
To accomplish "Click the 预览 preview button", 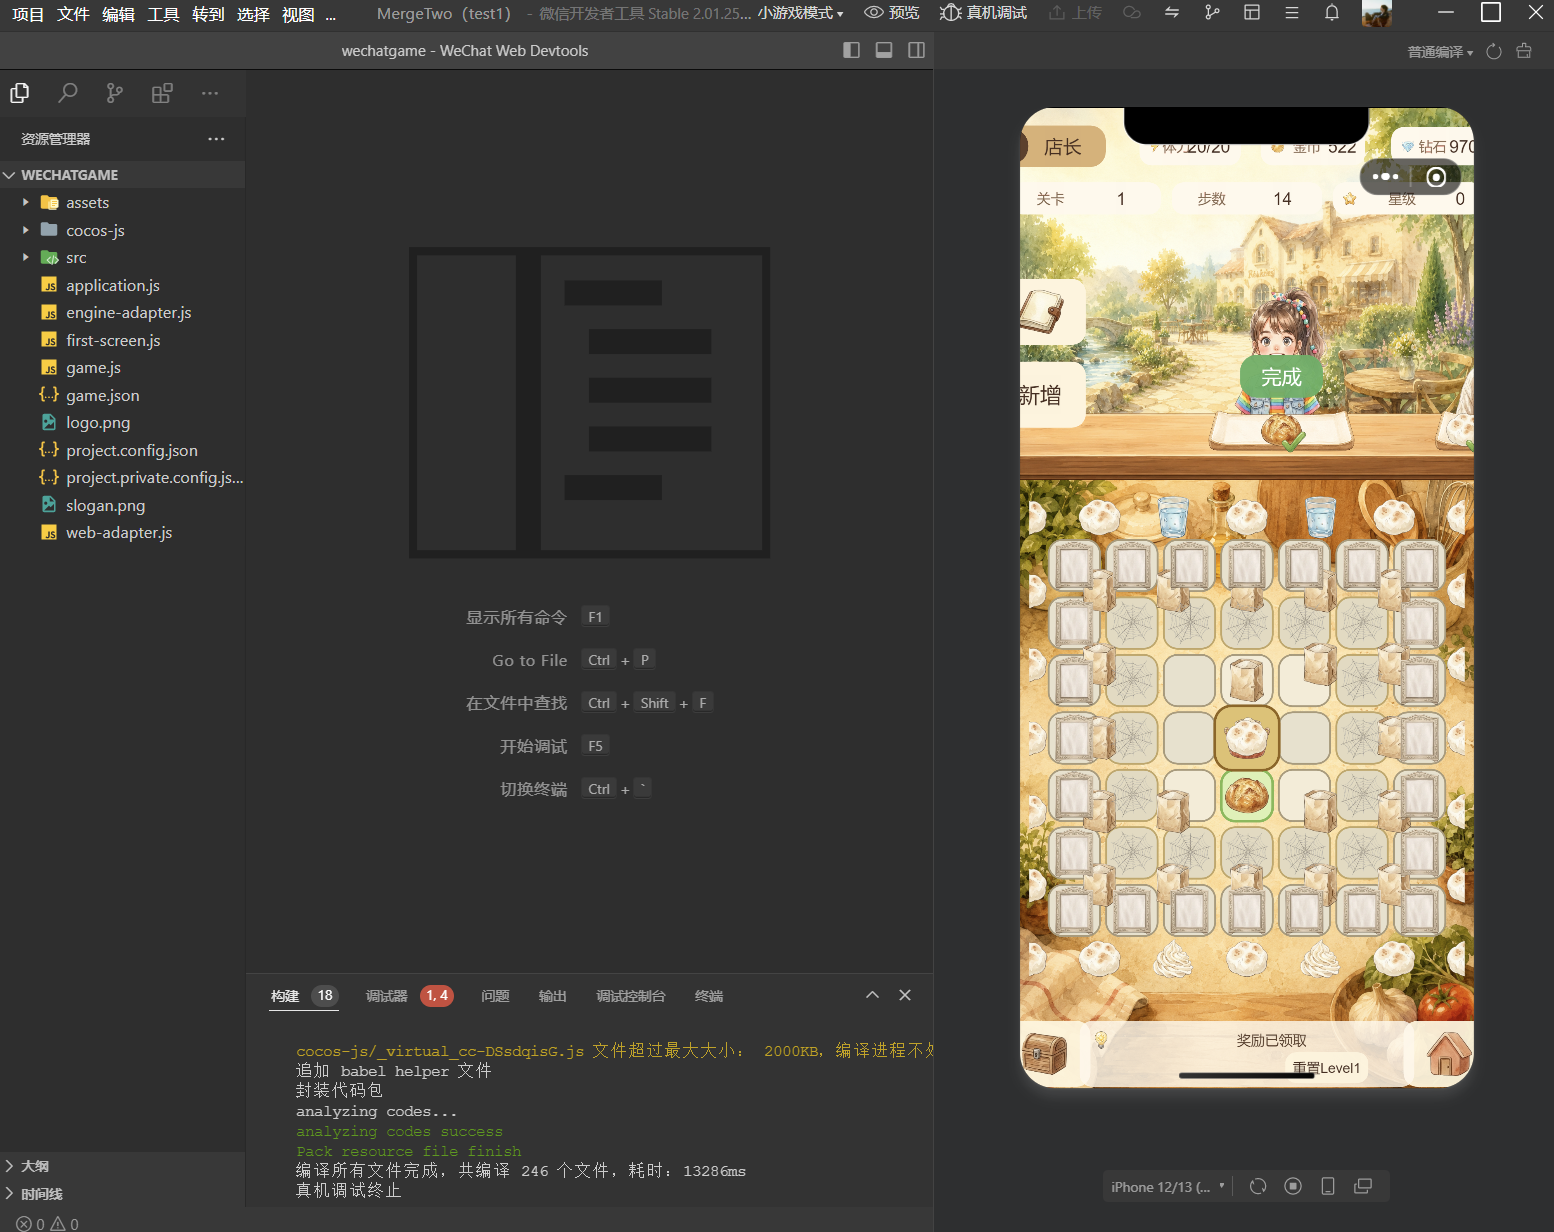I will tap(892, 13).
